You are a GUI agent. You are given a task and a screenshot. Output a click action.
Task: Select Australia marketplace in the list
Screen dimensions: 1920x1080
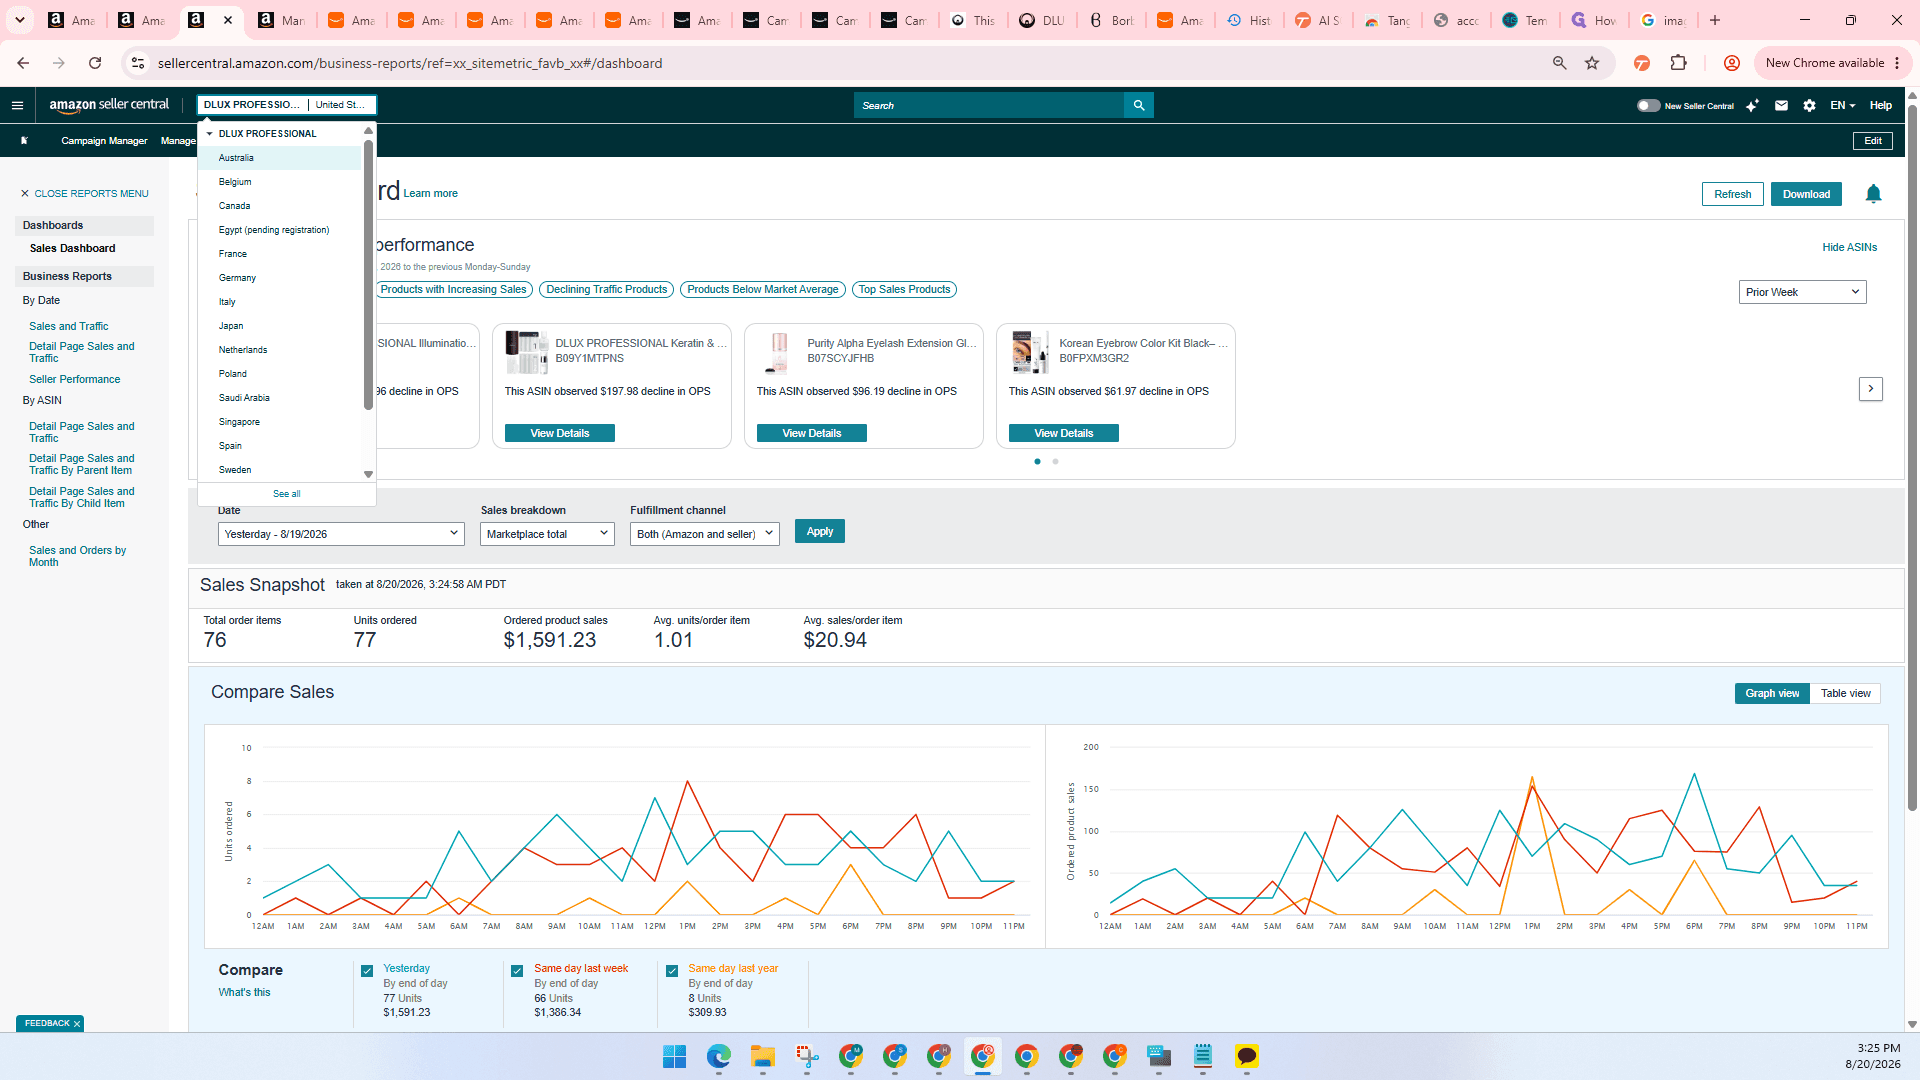279,158
